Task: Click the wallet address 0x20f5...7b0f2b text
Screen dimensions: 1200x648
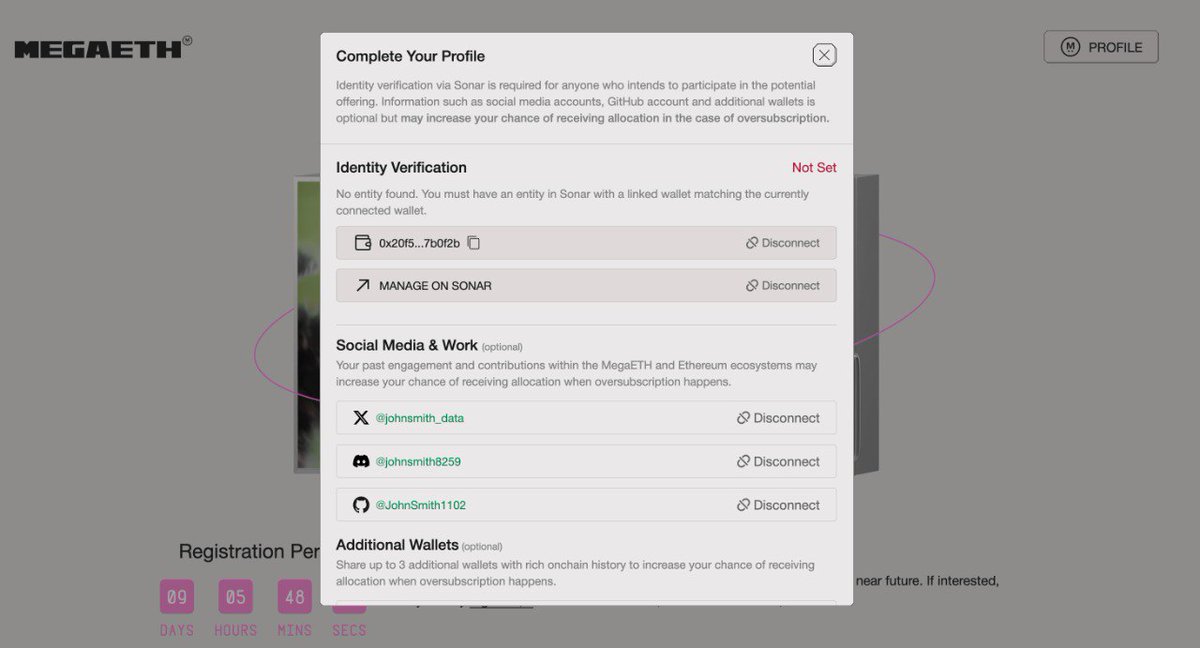Action: 419,243
